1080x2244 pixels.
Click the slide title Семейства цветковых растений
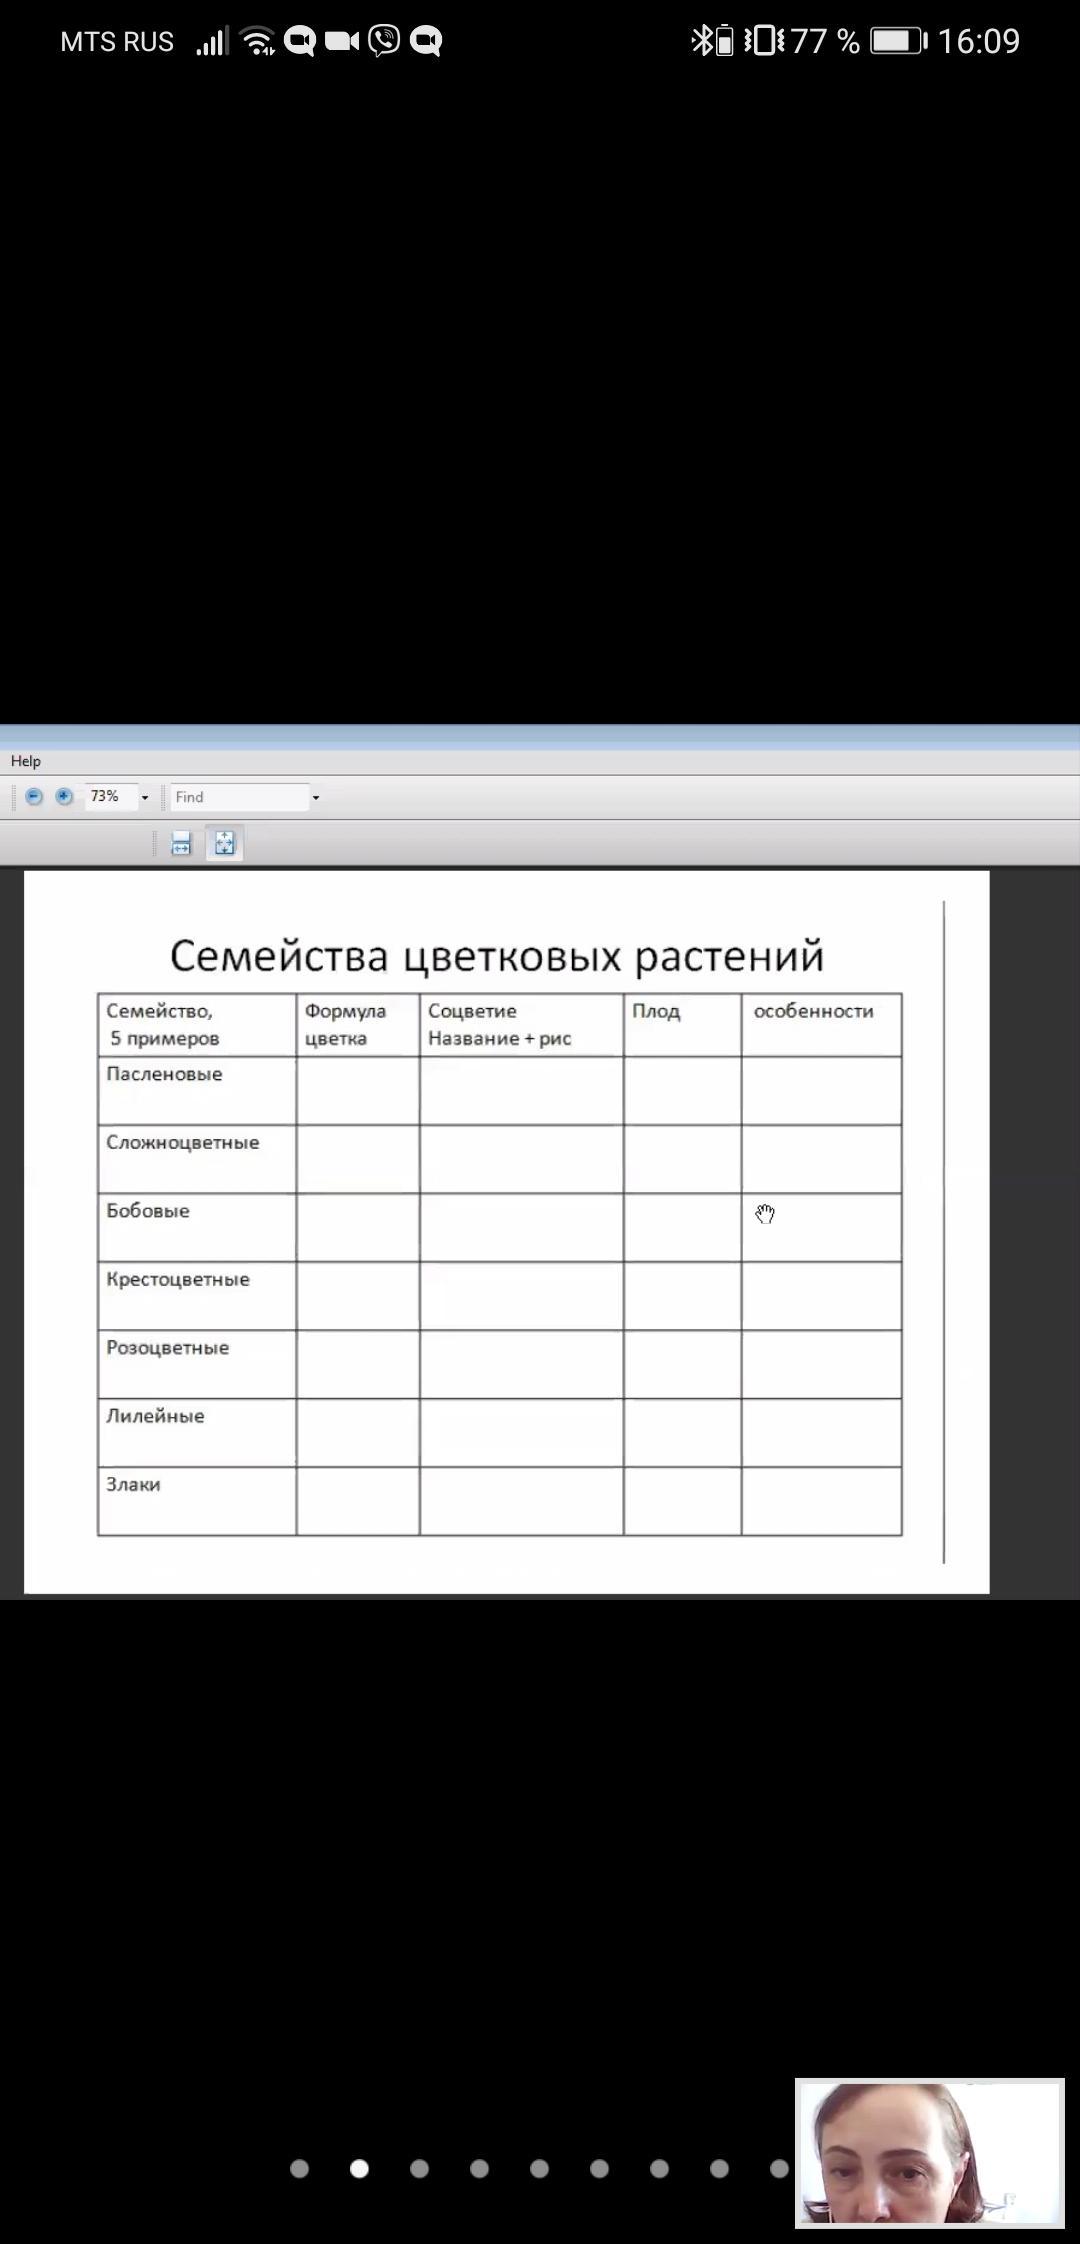(x=497, y=956)
